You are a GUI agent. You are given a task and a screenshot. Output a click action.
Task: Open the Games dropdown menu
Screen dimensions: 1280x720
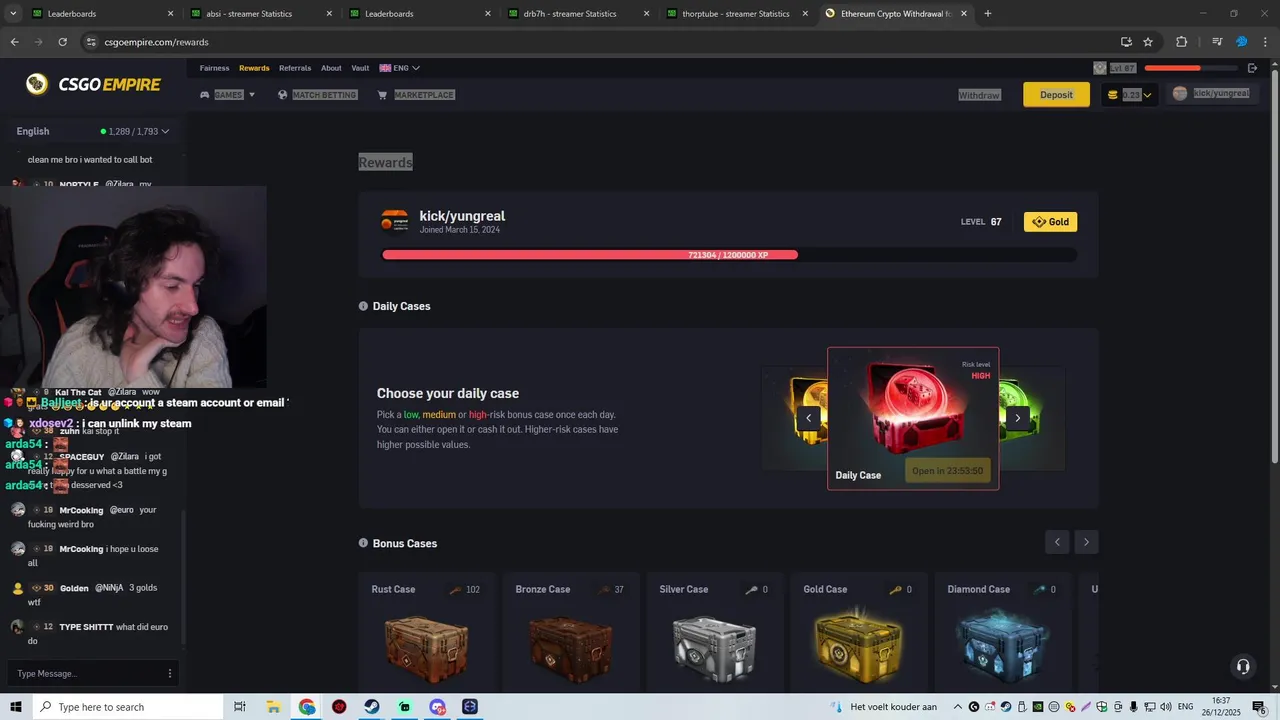coord(228,95)
